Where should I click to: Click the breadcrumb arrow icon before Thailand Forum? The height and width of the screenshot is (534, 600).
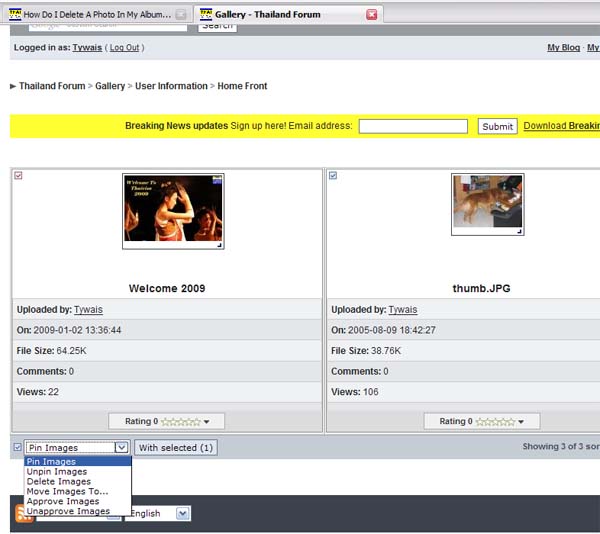pos(13,86)
